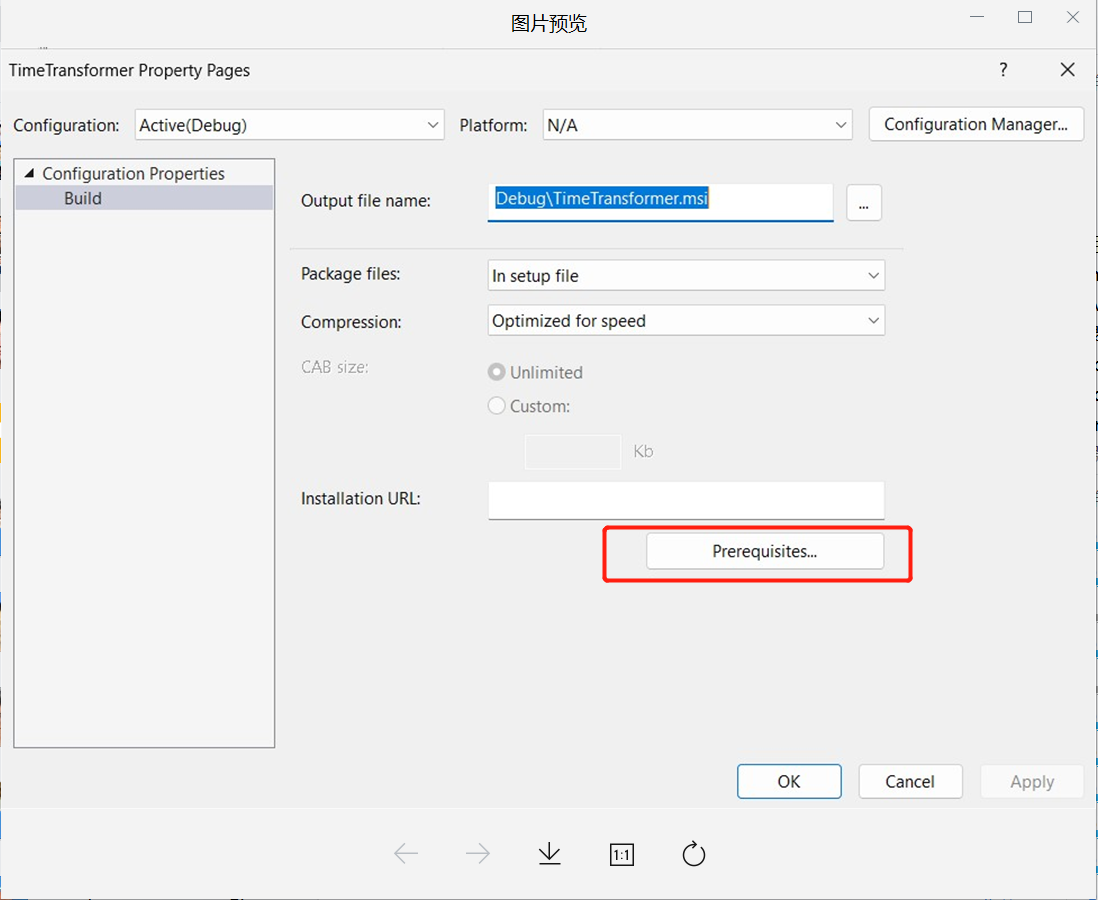Maximize the image preview window
The image size is (1098, 900).
[x=1025, y=17]
